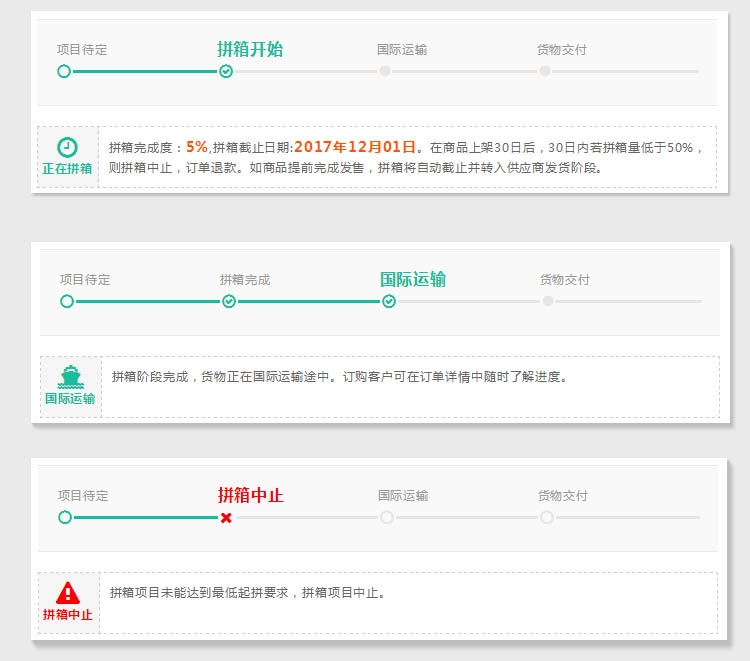Click the 项目待定 circle marker in second card
Image resolution: width=750 pixels, height=661 pixels.
67,301
